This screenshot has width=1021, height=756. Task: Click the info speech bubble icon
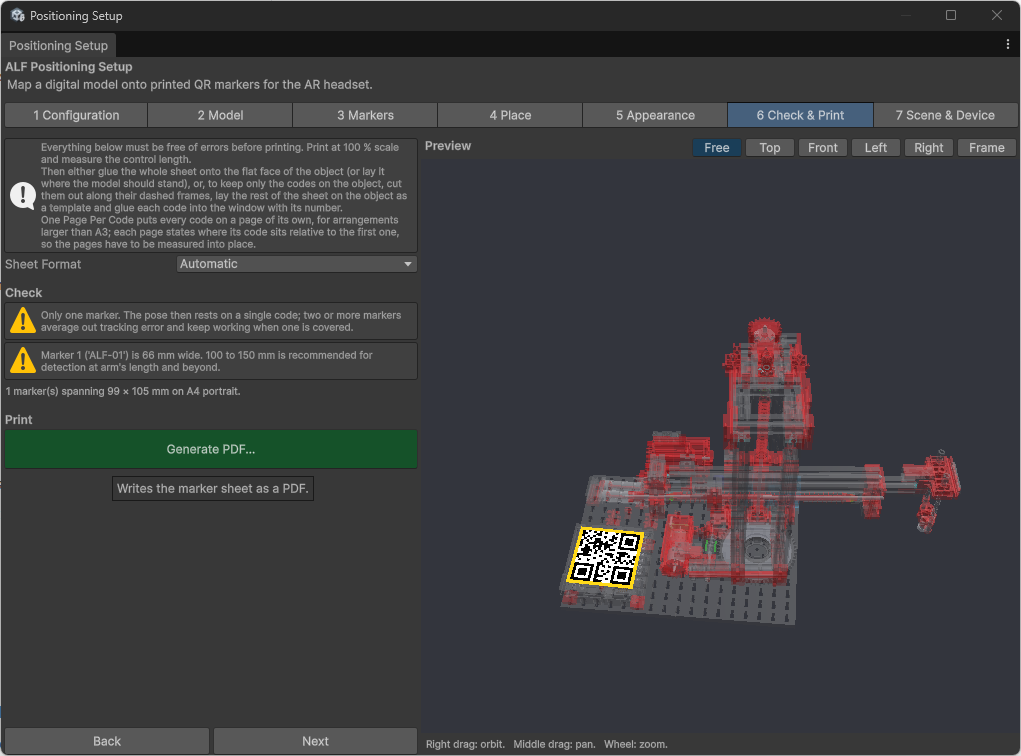(23, 195)
